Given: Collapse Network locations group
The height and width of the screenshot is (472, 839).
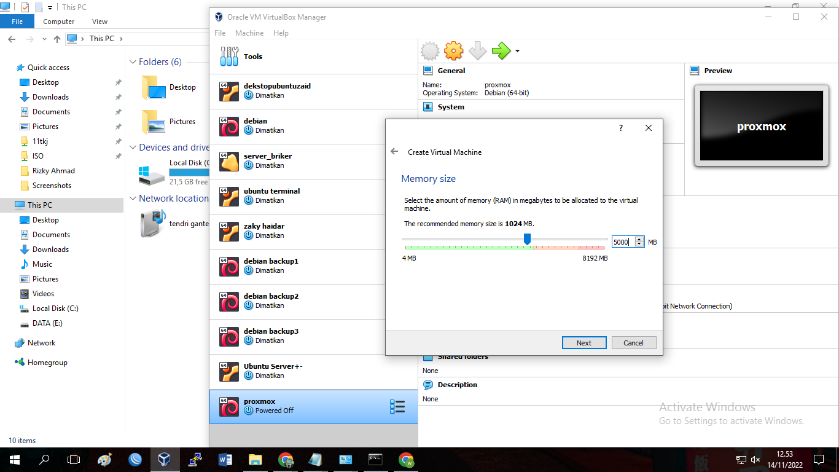Looking at the screenshot, I should click(133, 199).
